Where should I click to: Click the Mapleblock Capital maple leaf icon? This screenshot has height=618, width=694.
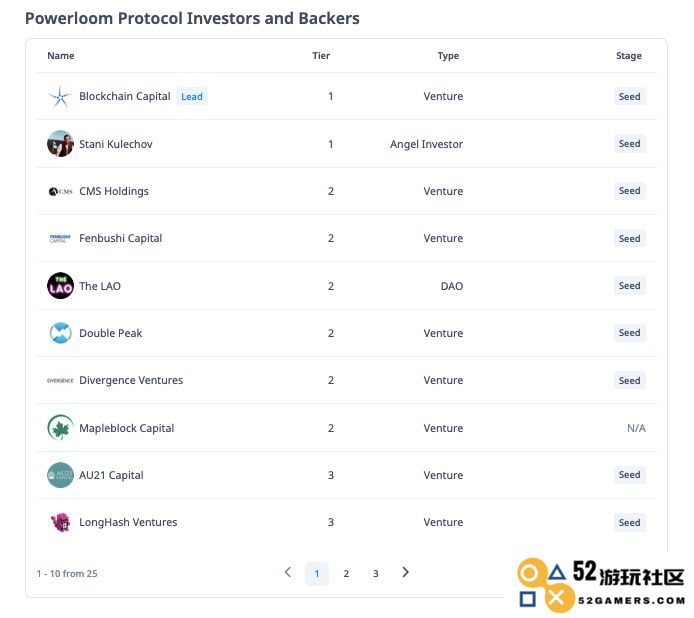click(60, 428)
